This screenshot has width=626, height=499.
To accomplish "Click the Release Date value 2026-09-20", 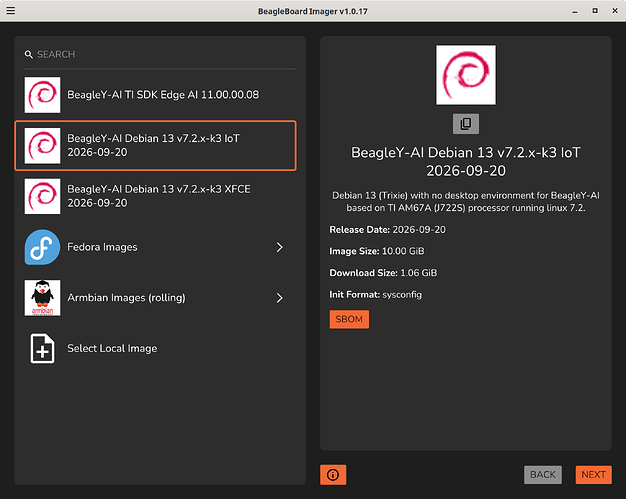I will (x=419, y=230).
